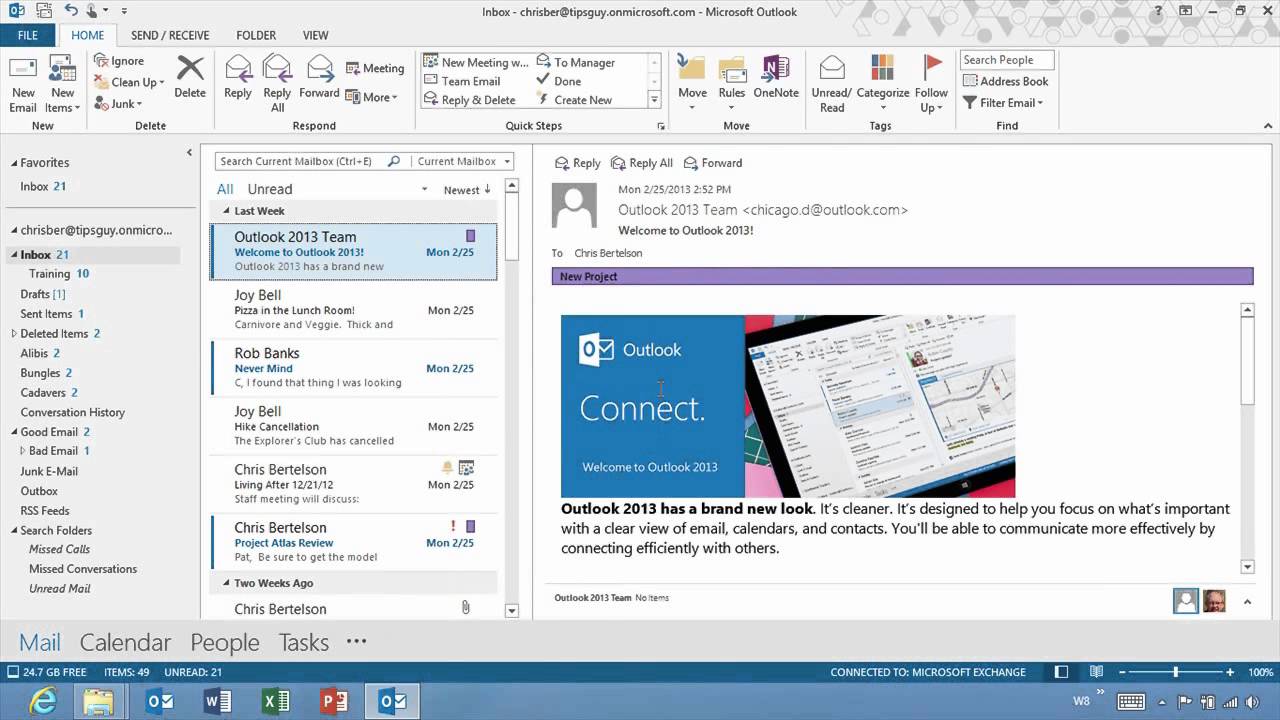This screenshot has width=1280, height=720.
Task: Forward the message using ribbon Forward
Action: [x=319, y=78]
